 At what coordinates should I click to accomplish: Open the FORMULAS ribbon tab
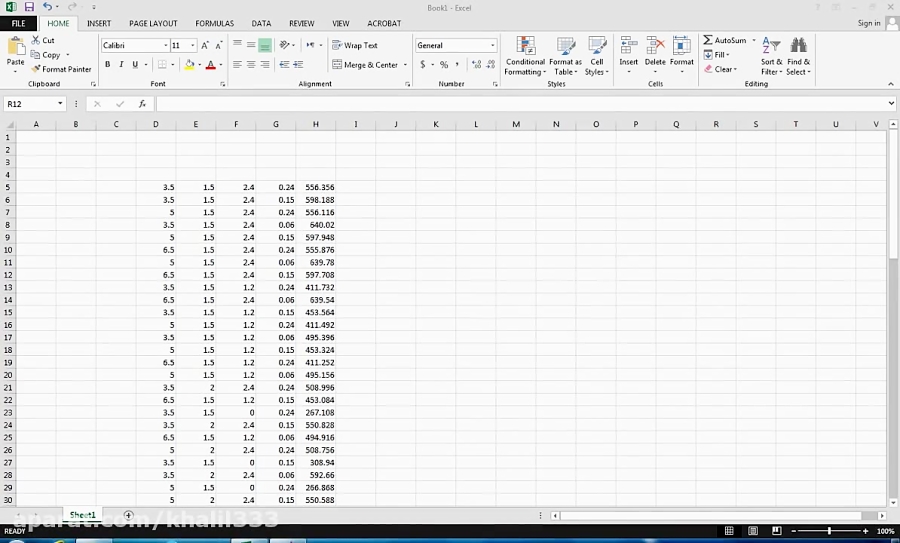tap(214, 23)
